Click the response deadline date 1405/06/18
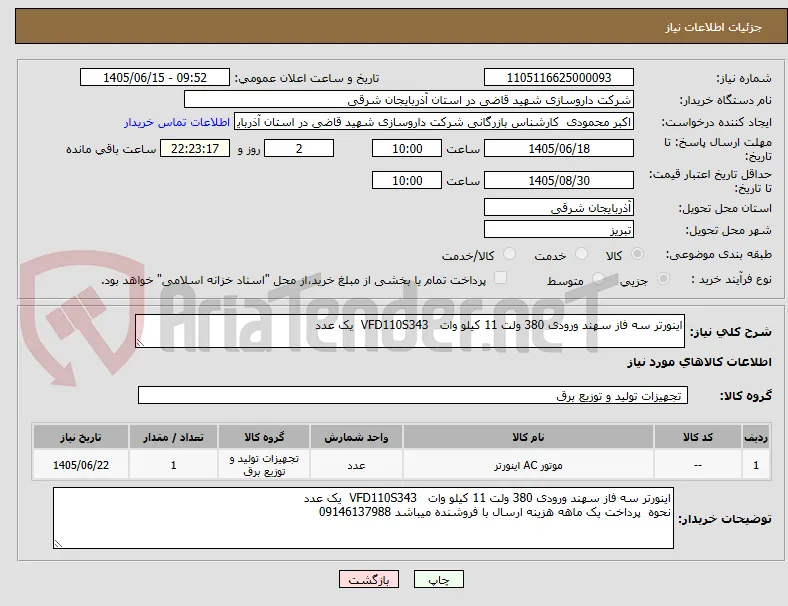The height and width of the screenshot is (606, 788). click(x=559, y=149)
